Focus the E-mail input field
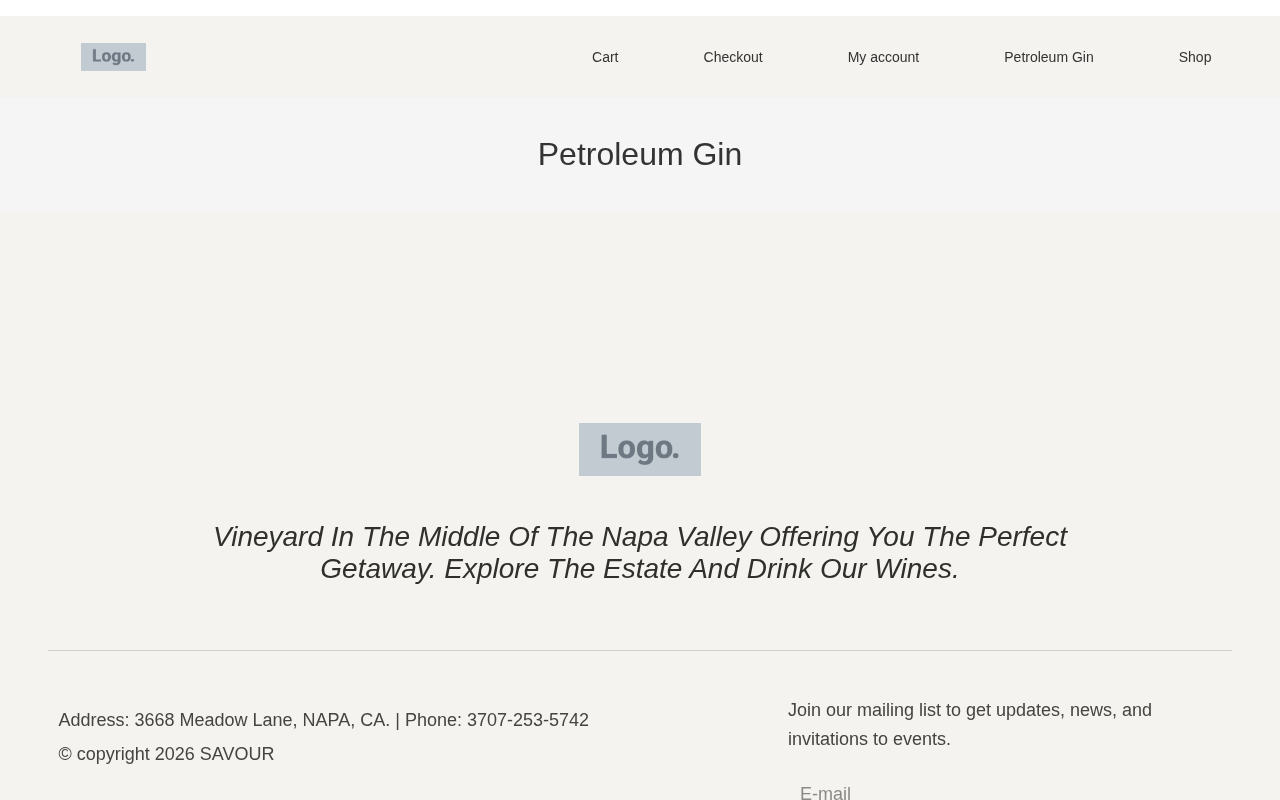 (1000, 792)
